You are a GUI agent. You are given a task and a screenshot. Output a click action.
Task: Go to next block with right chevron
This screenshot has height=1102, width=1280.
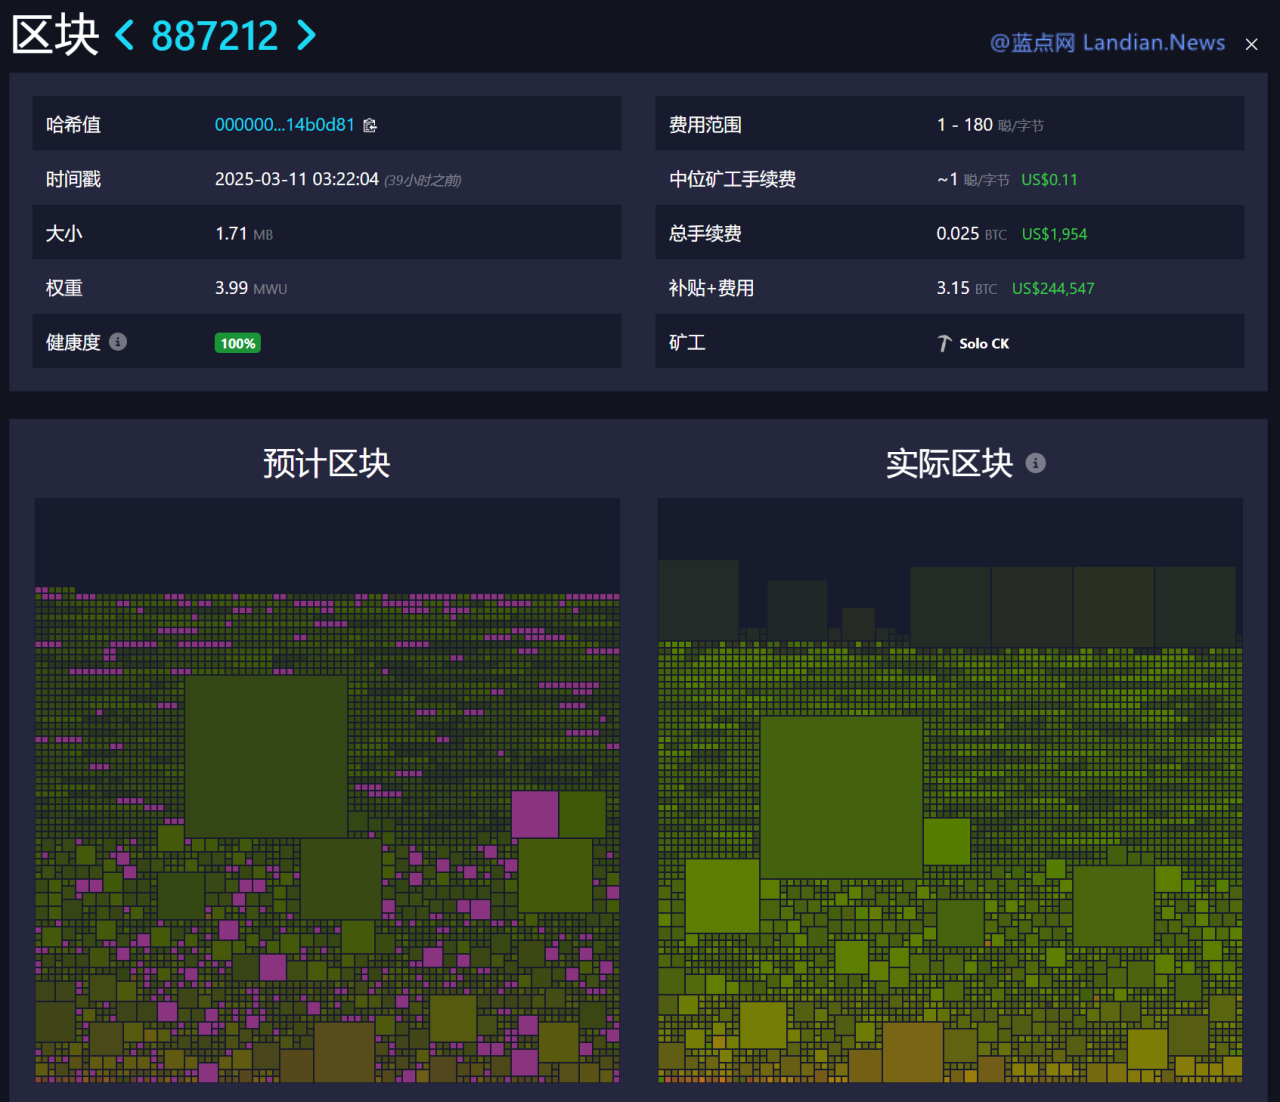click(306, 36)
